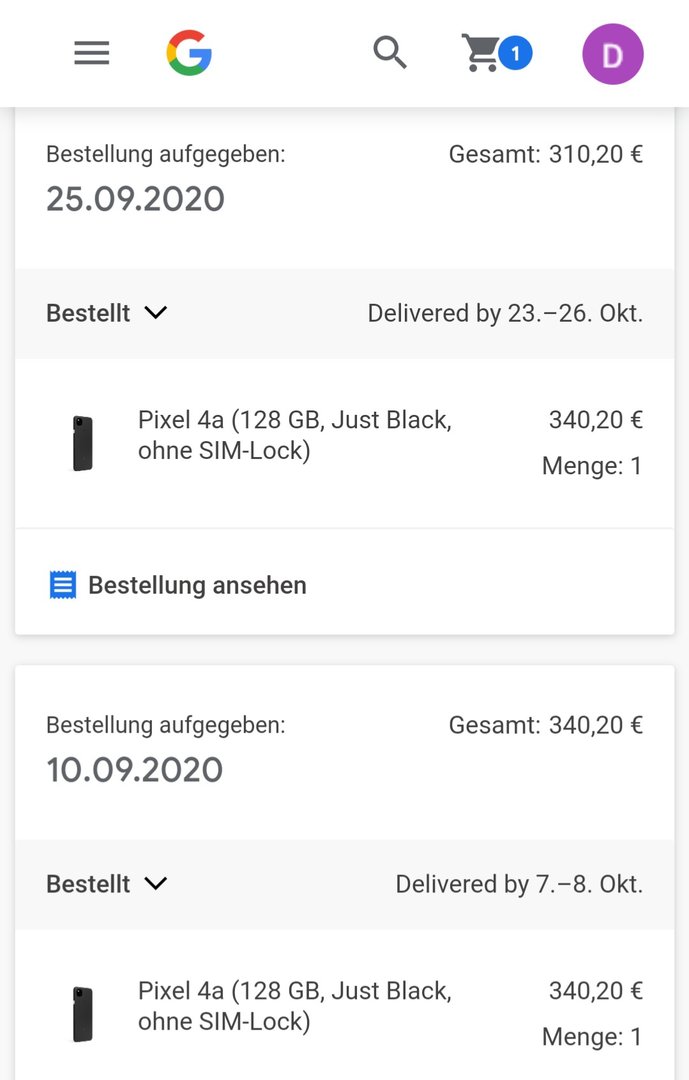Viewport: 689px width, 1080px height.
Task: Click order date 10.09.2020
Action: click(134, 770)
